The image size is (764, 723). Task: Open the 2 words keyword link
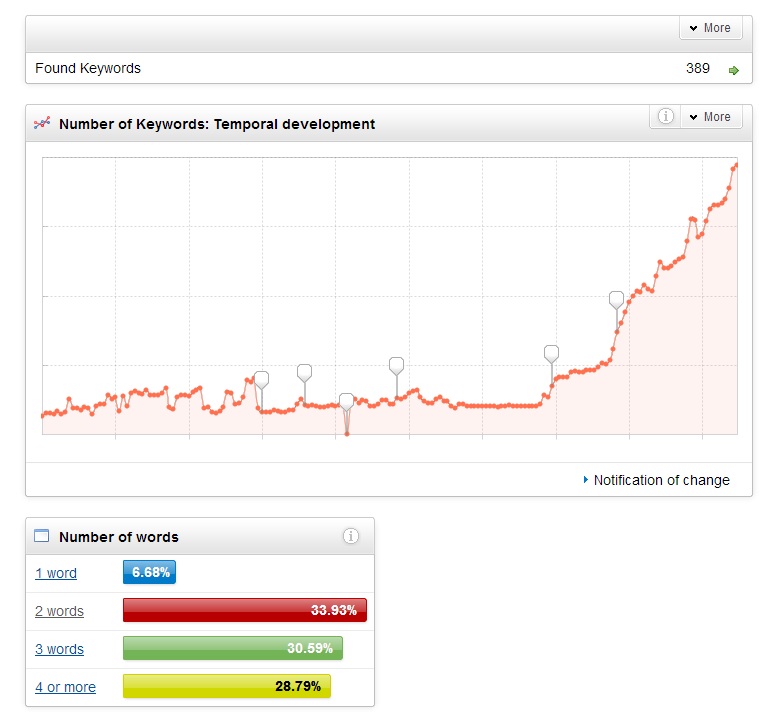pyautogui.click(x=59, y=611)
